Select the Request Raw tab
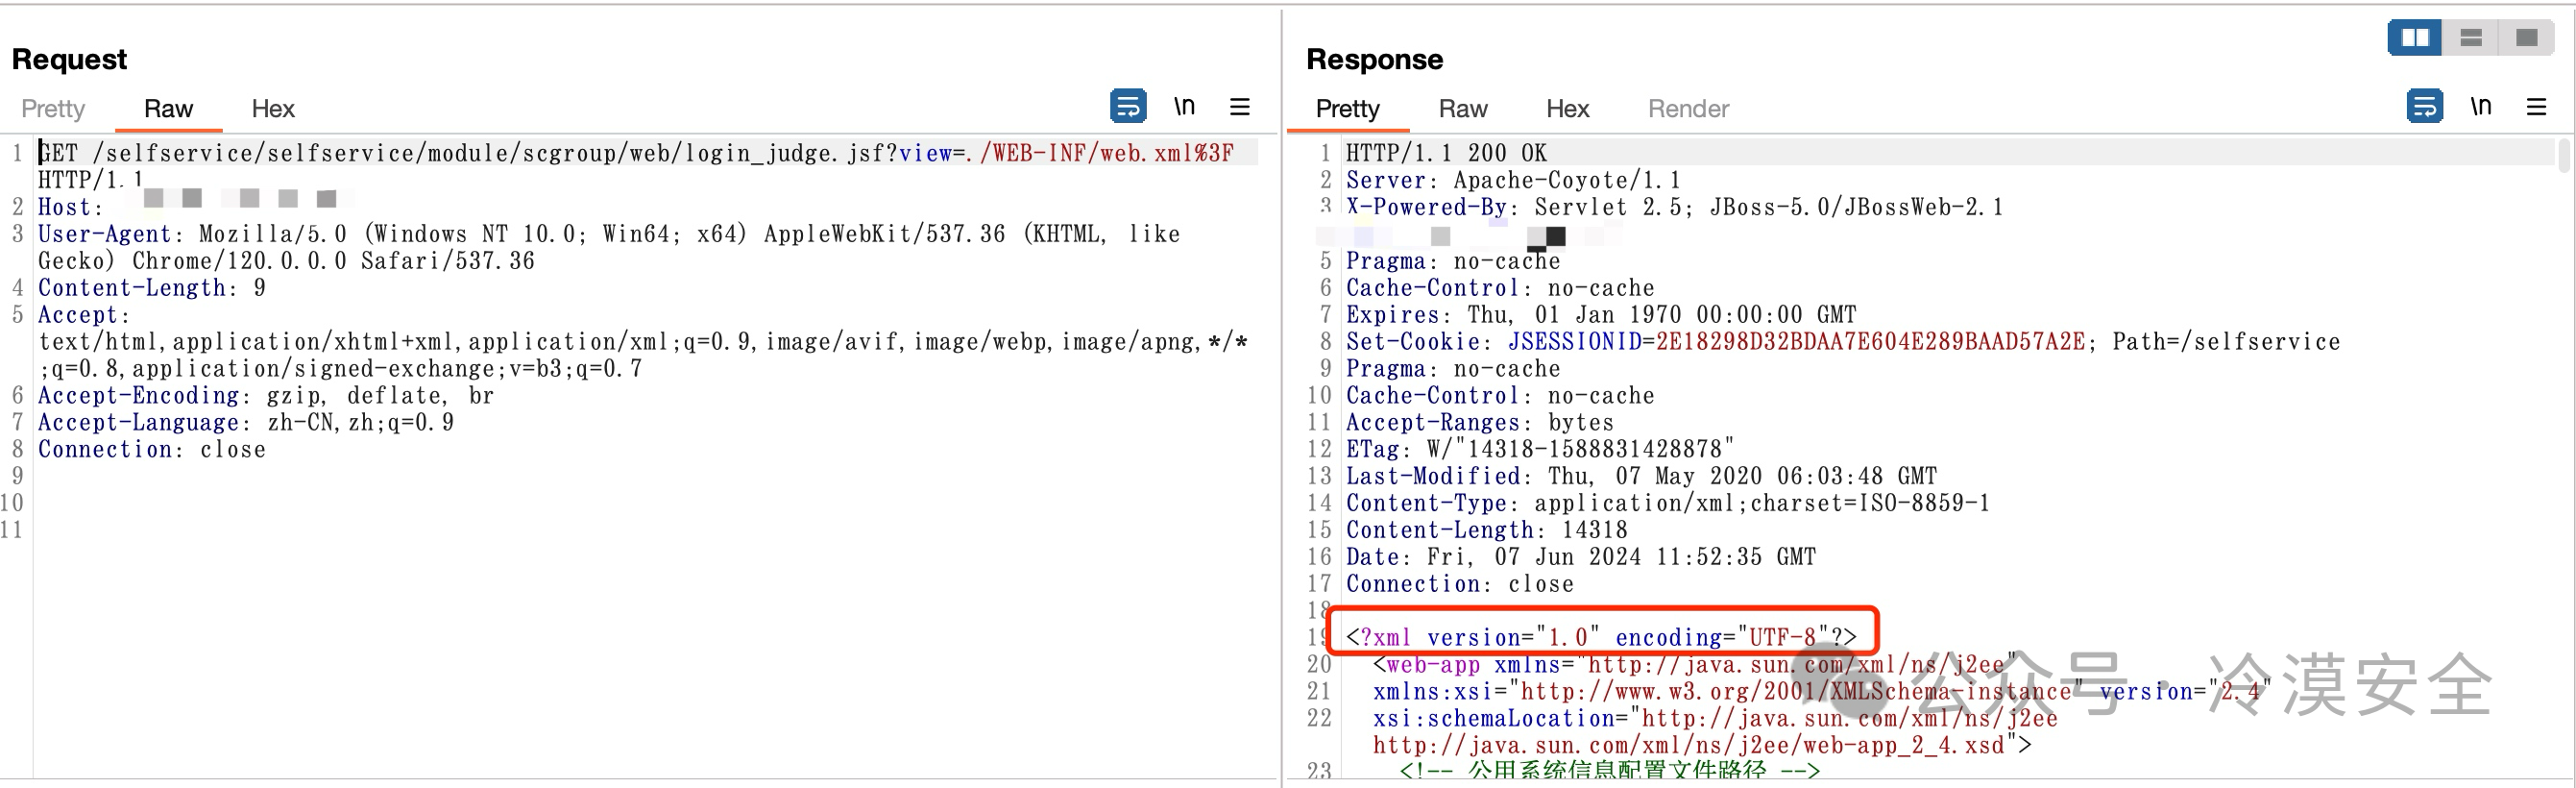The height and width of the screenshot is (788, 2576). pyautogui.click(x=168, y=109)
